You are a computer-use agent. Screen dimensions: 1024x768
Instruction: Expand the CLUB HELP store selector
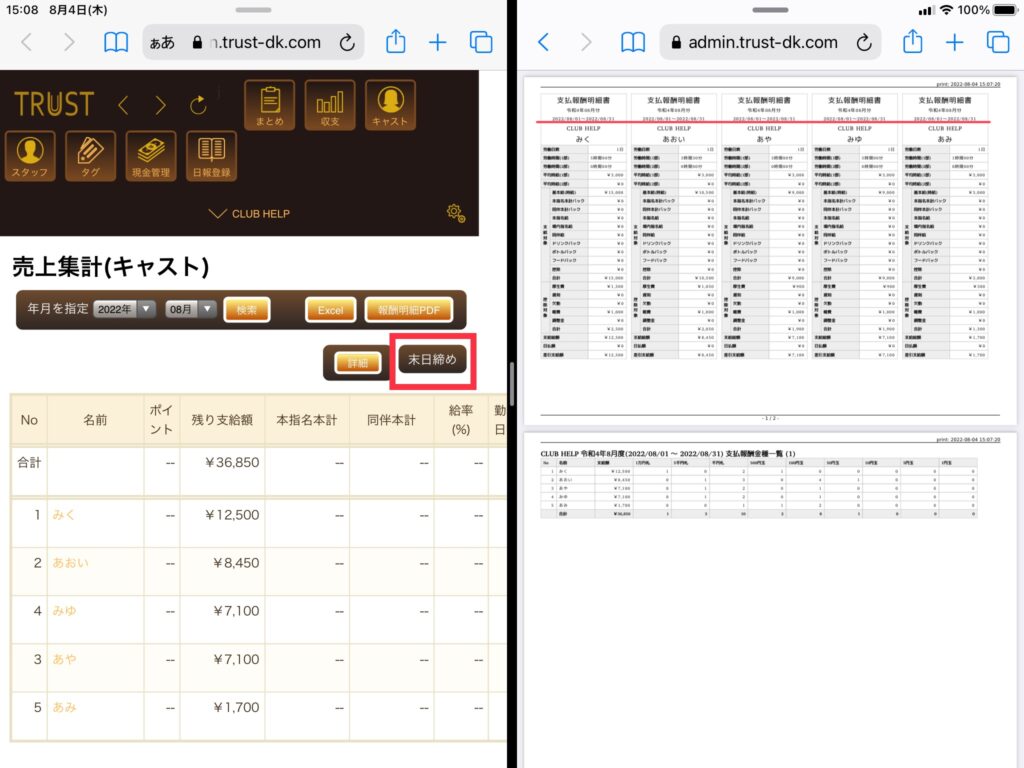tap(249, 214)
